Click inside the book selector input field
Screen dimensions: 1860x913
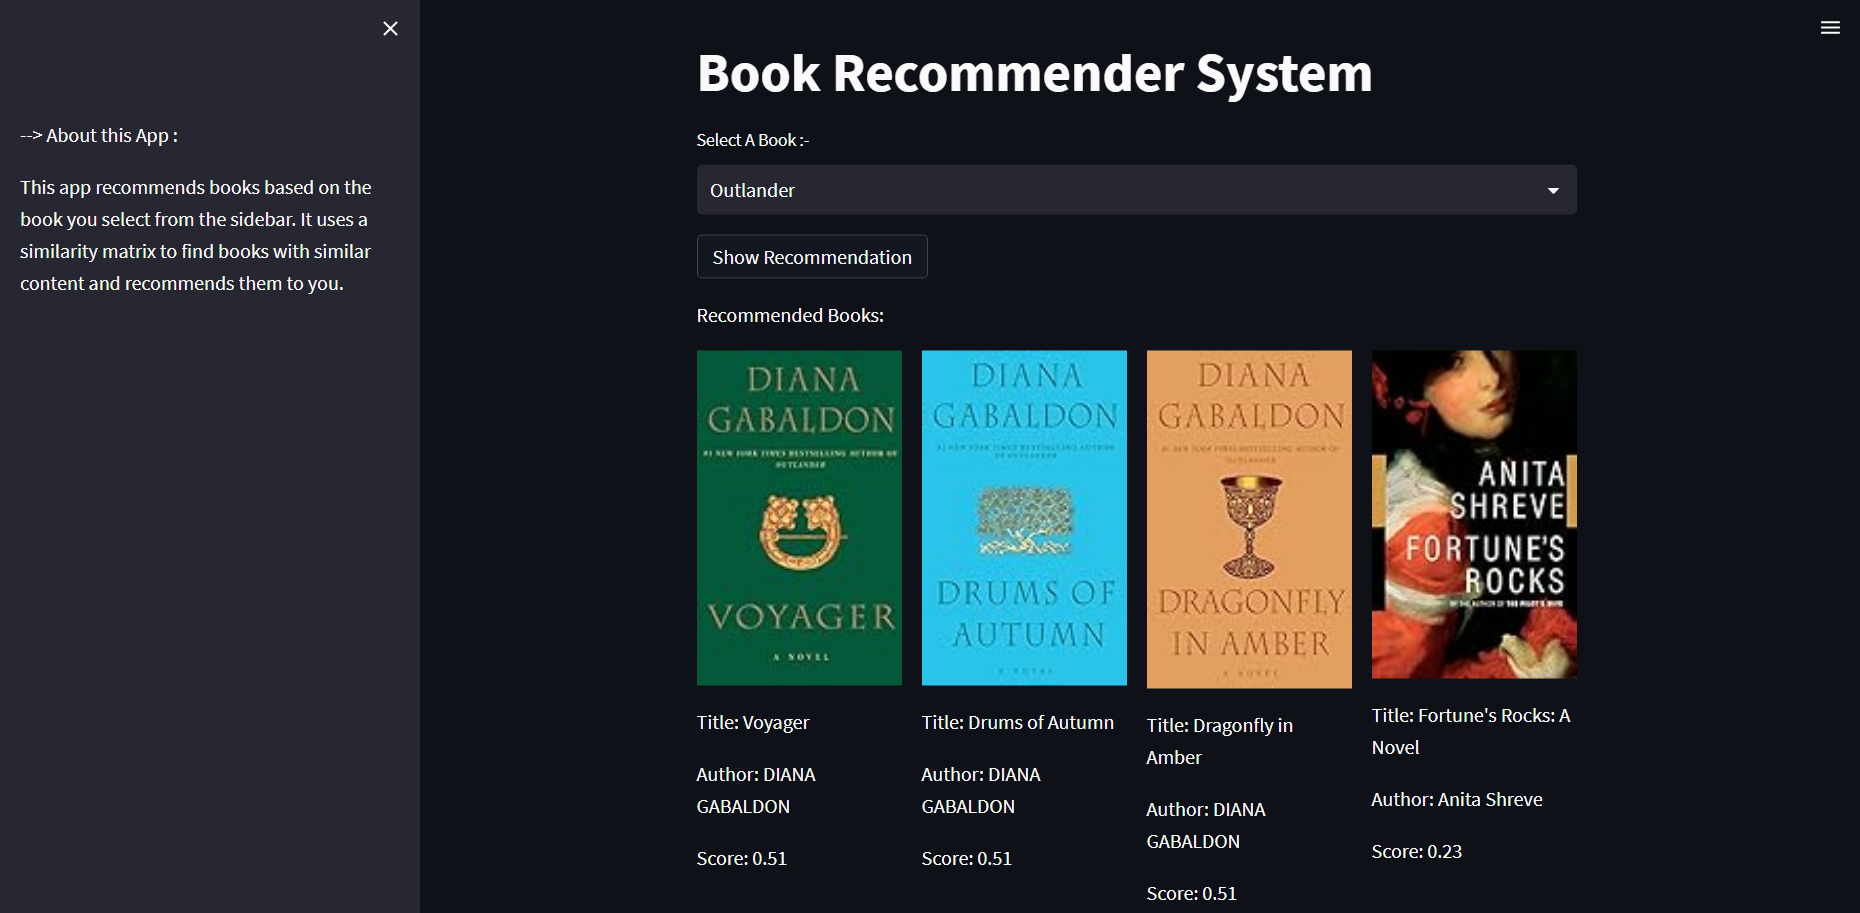click(1100, 190)
